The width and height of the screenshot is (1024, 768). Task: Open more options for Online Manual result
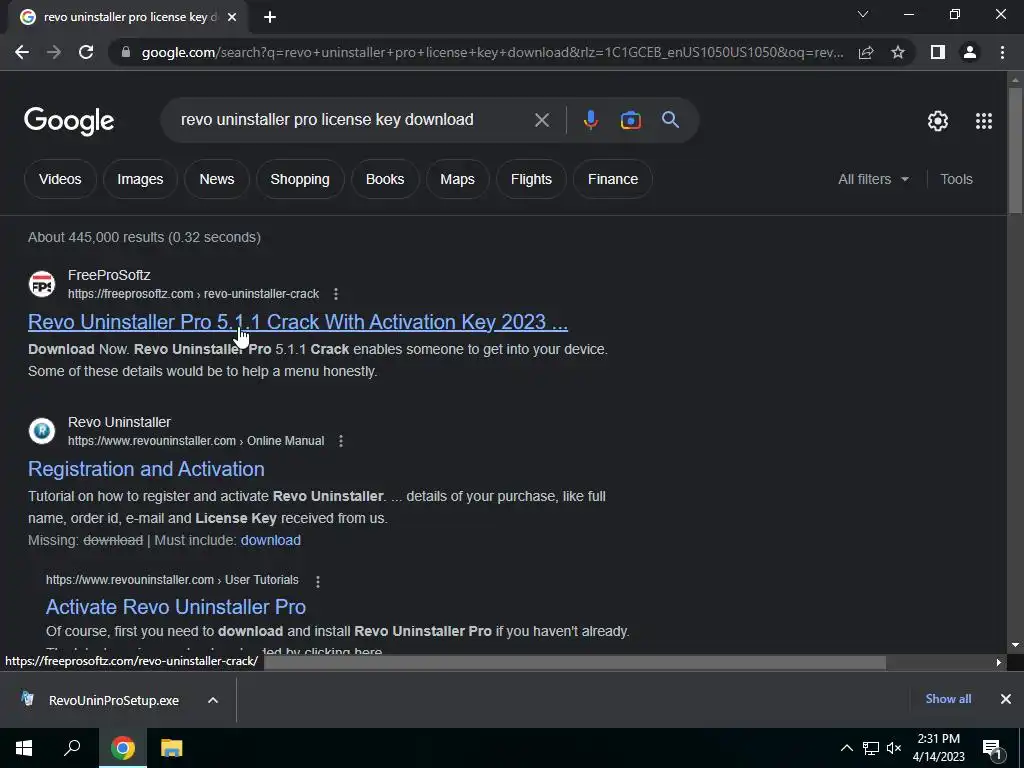[x=340, y=441]
